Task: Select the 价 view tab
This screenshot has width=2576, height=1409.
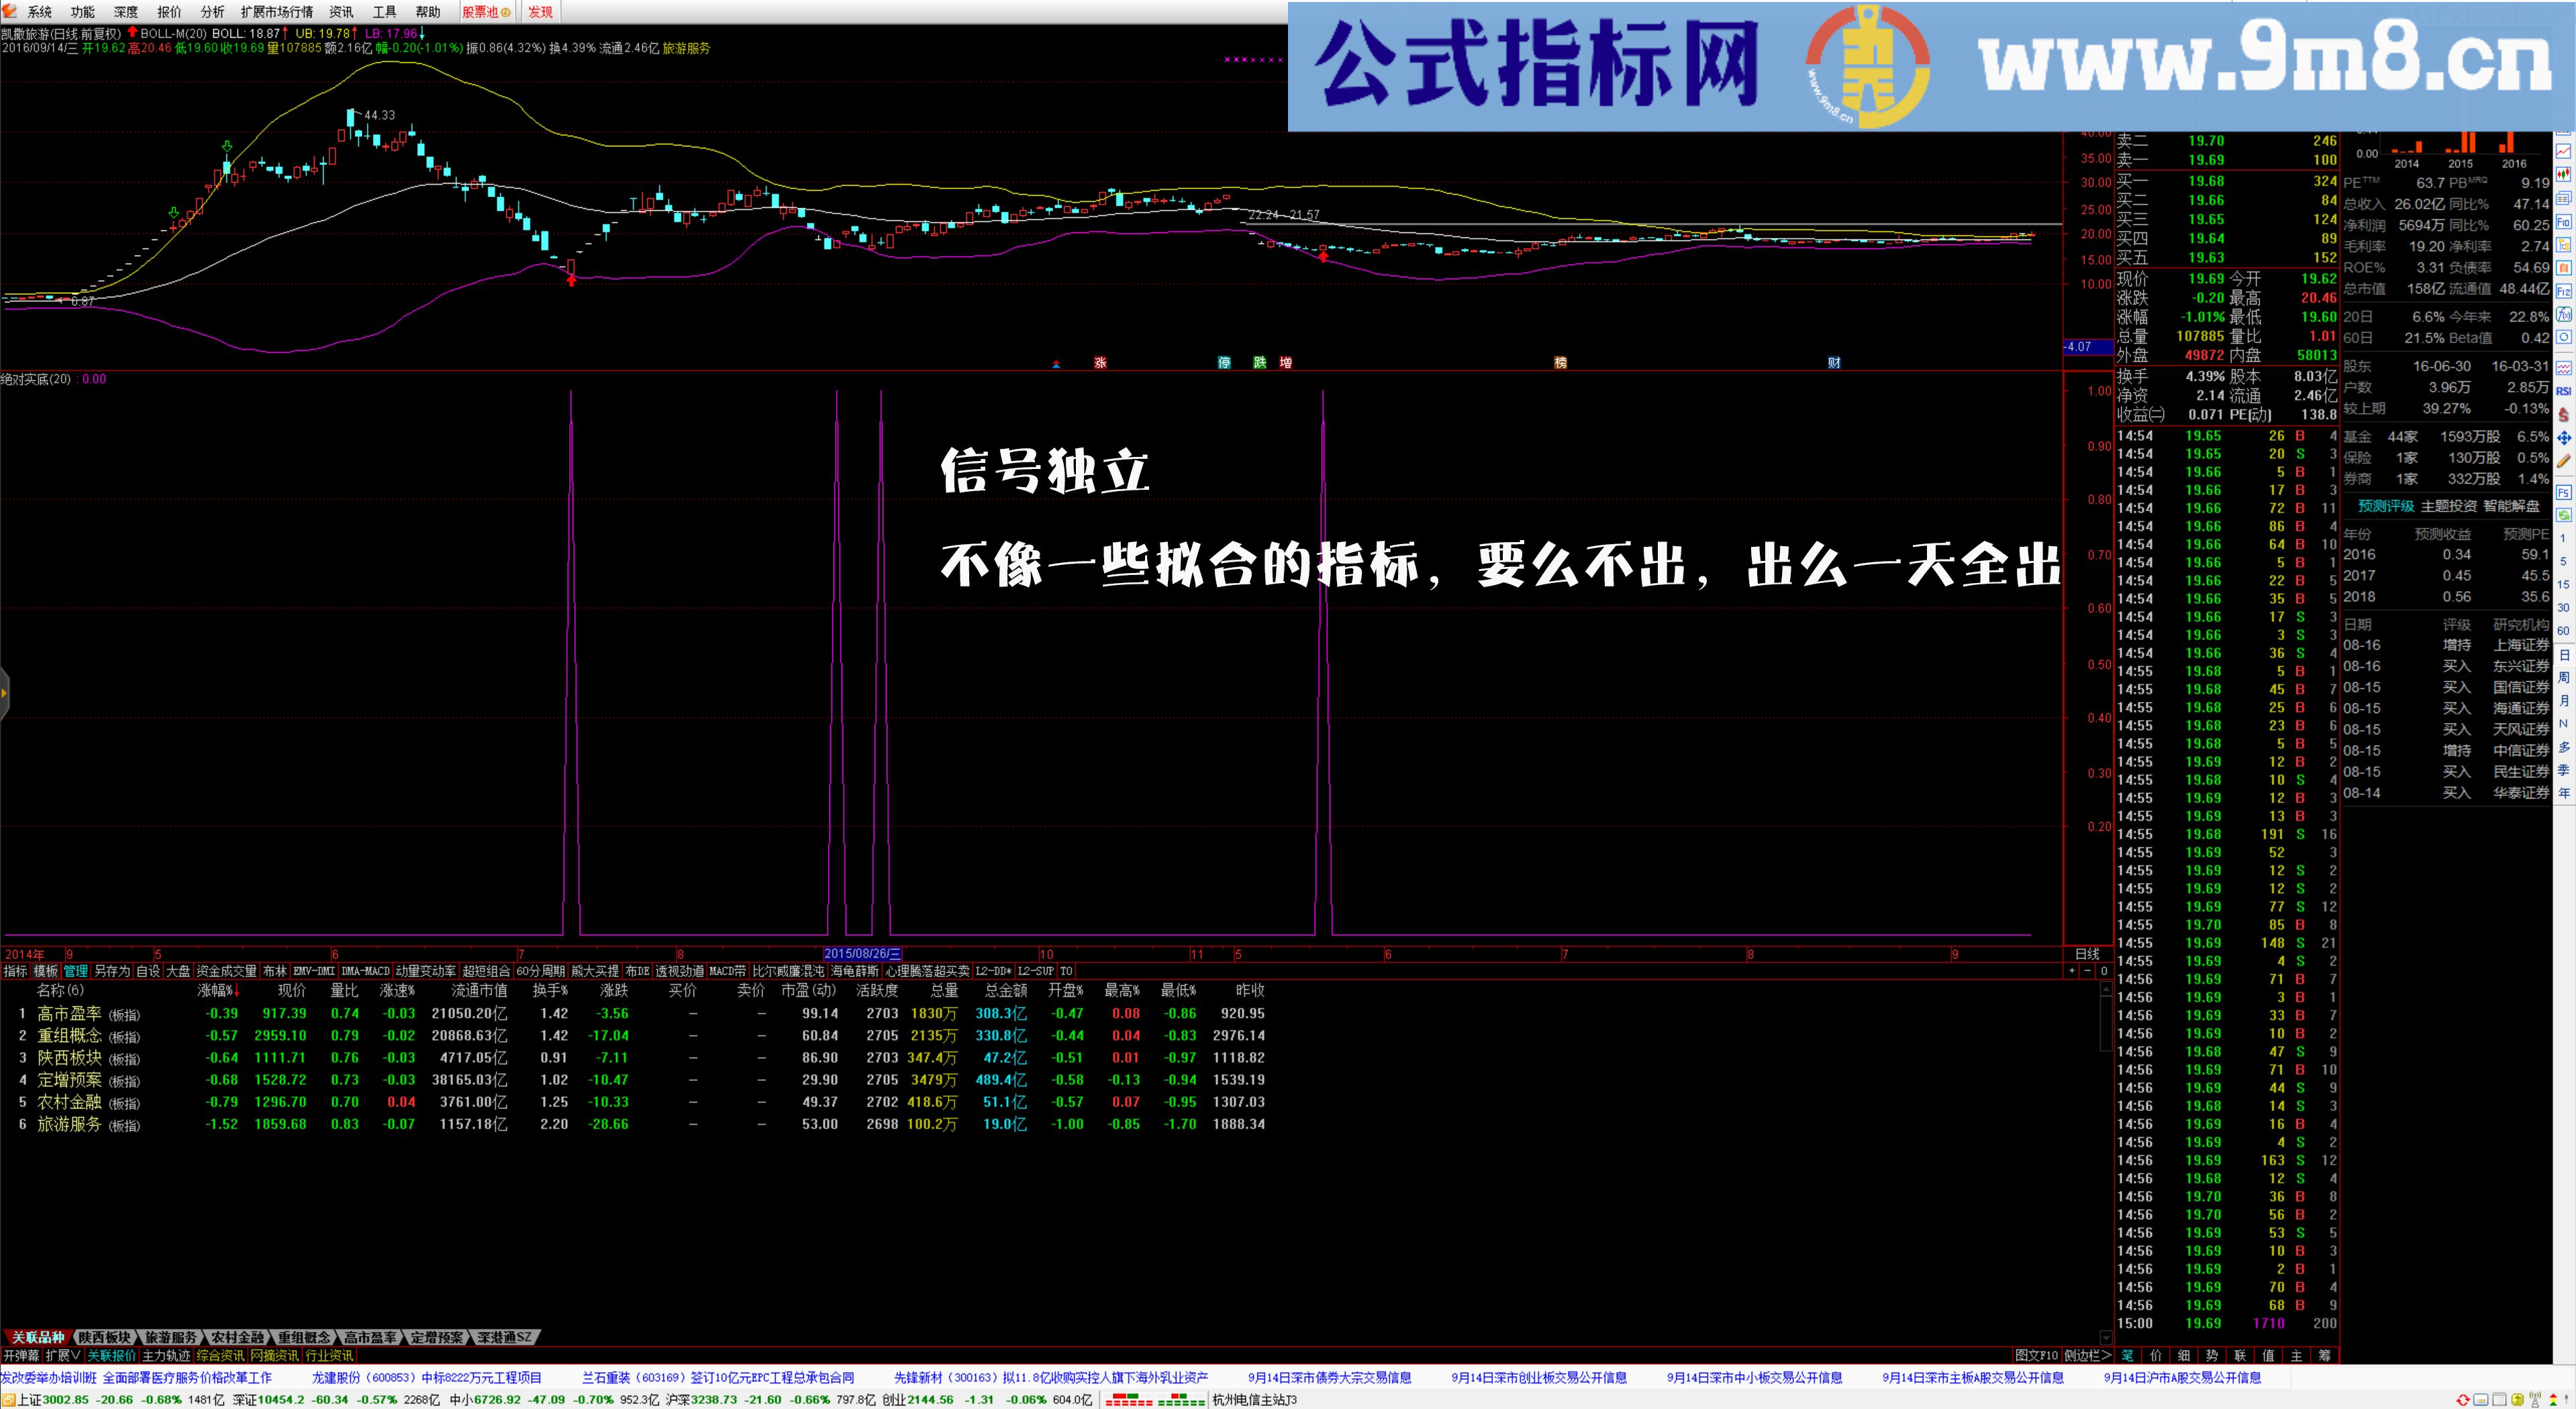Action: [x=2156, y=1356]
